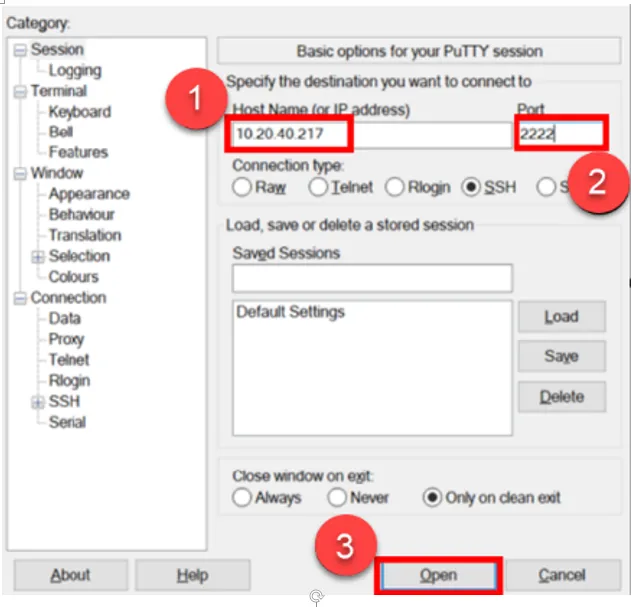
Task: Select Proxy under Connection
Action: click(66, 339)
